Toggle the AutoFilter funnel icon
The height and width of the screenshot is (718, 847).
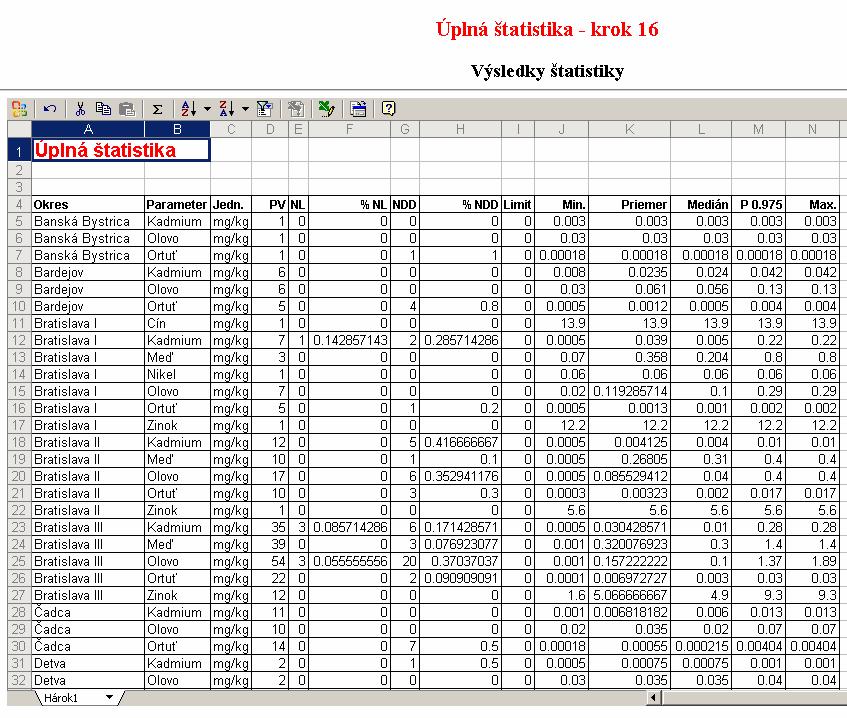click(x=264, y=109)
